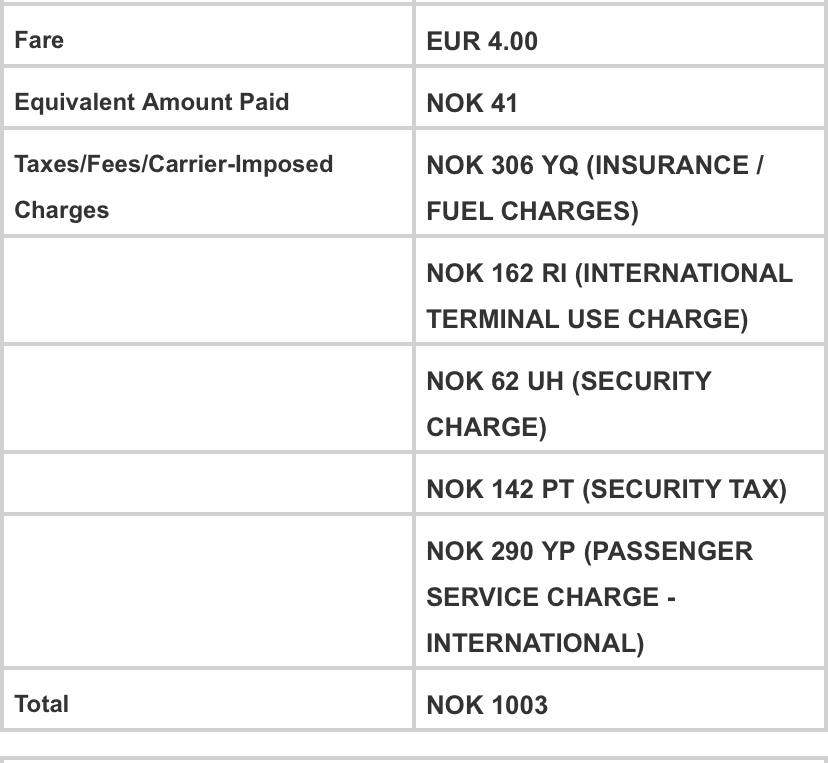Click the words TERMINAL USE CHARGE)
Viewport: 828px width, 763px height.
pyautogui.click(x=587, y=319)
